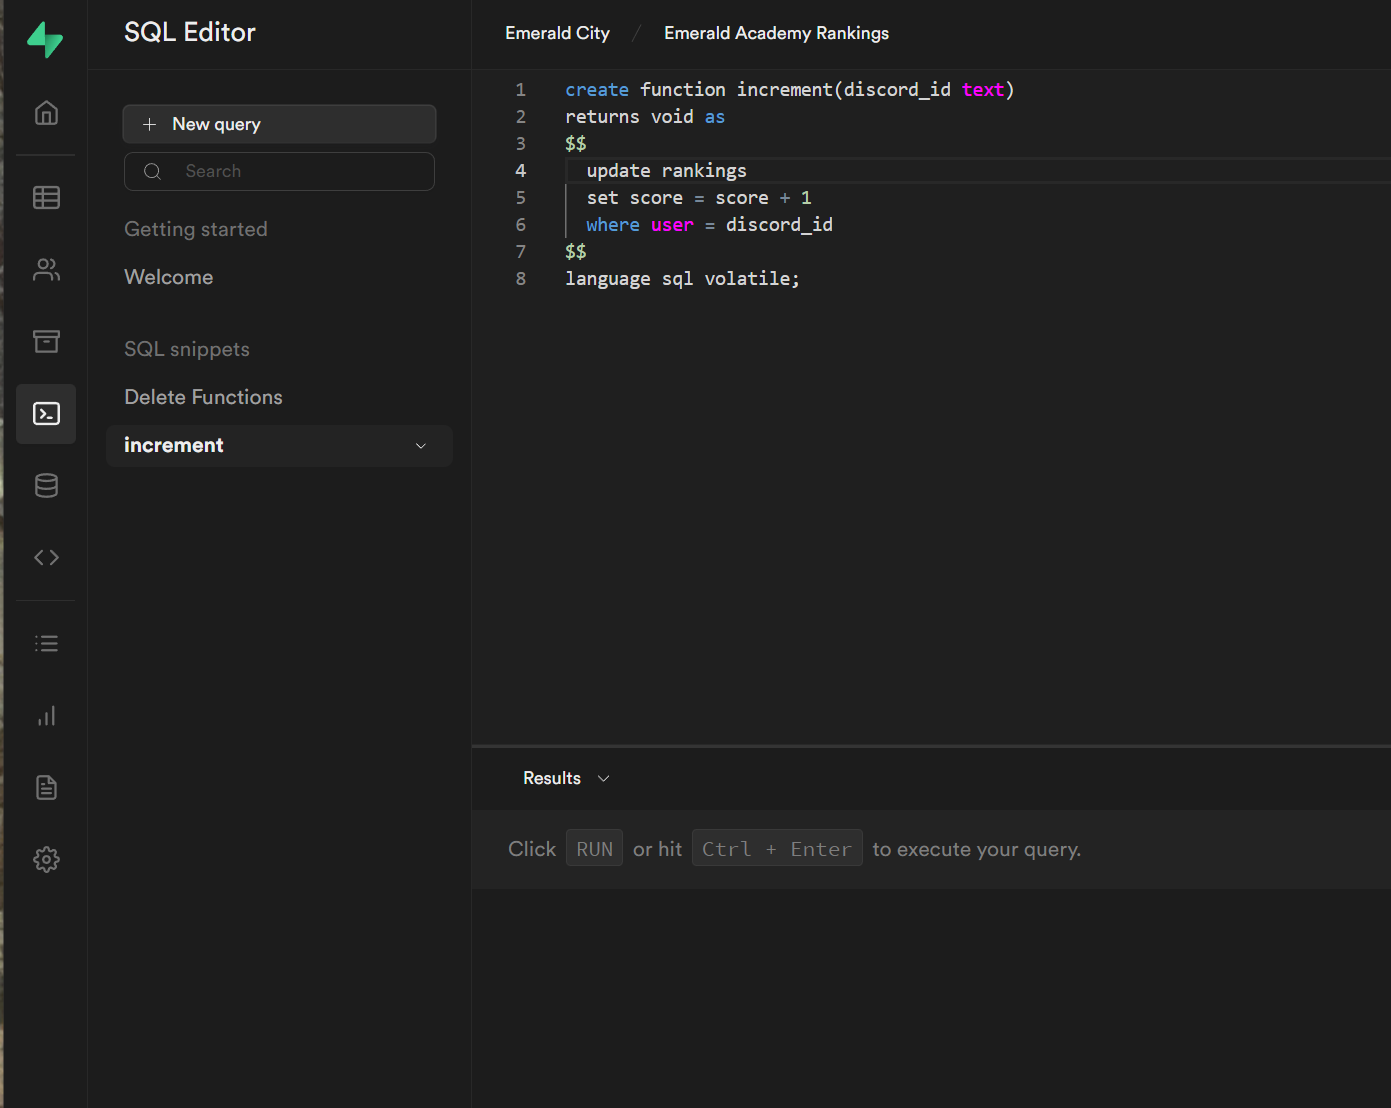Open the Home icon in sidebar
1391x1108 pixels.
(46, 113)
